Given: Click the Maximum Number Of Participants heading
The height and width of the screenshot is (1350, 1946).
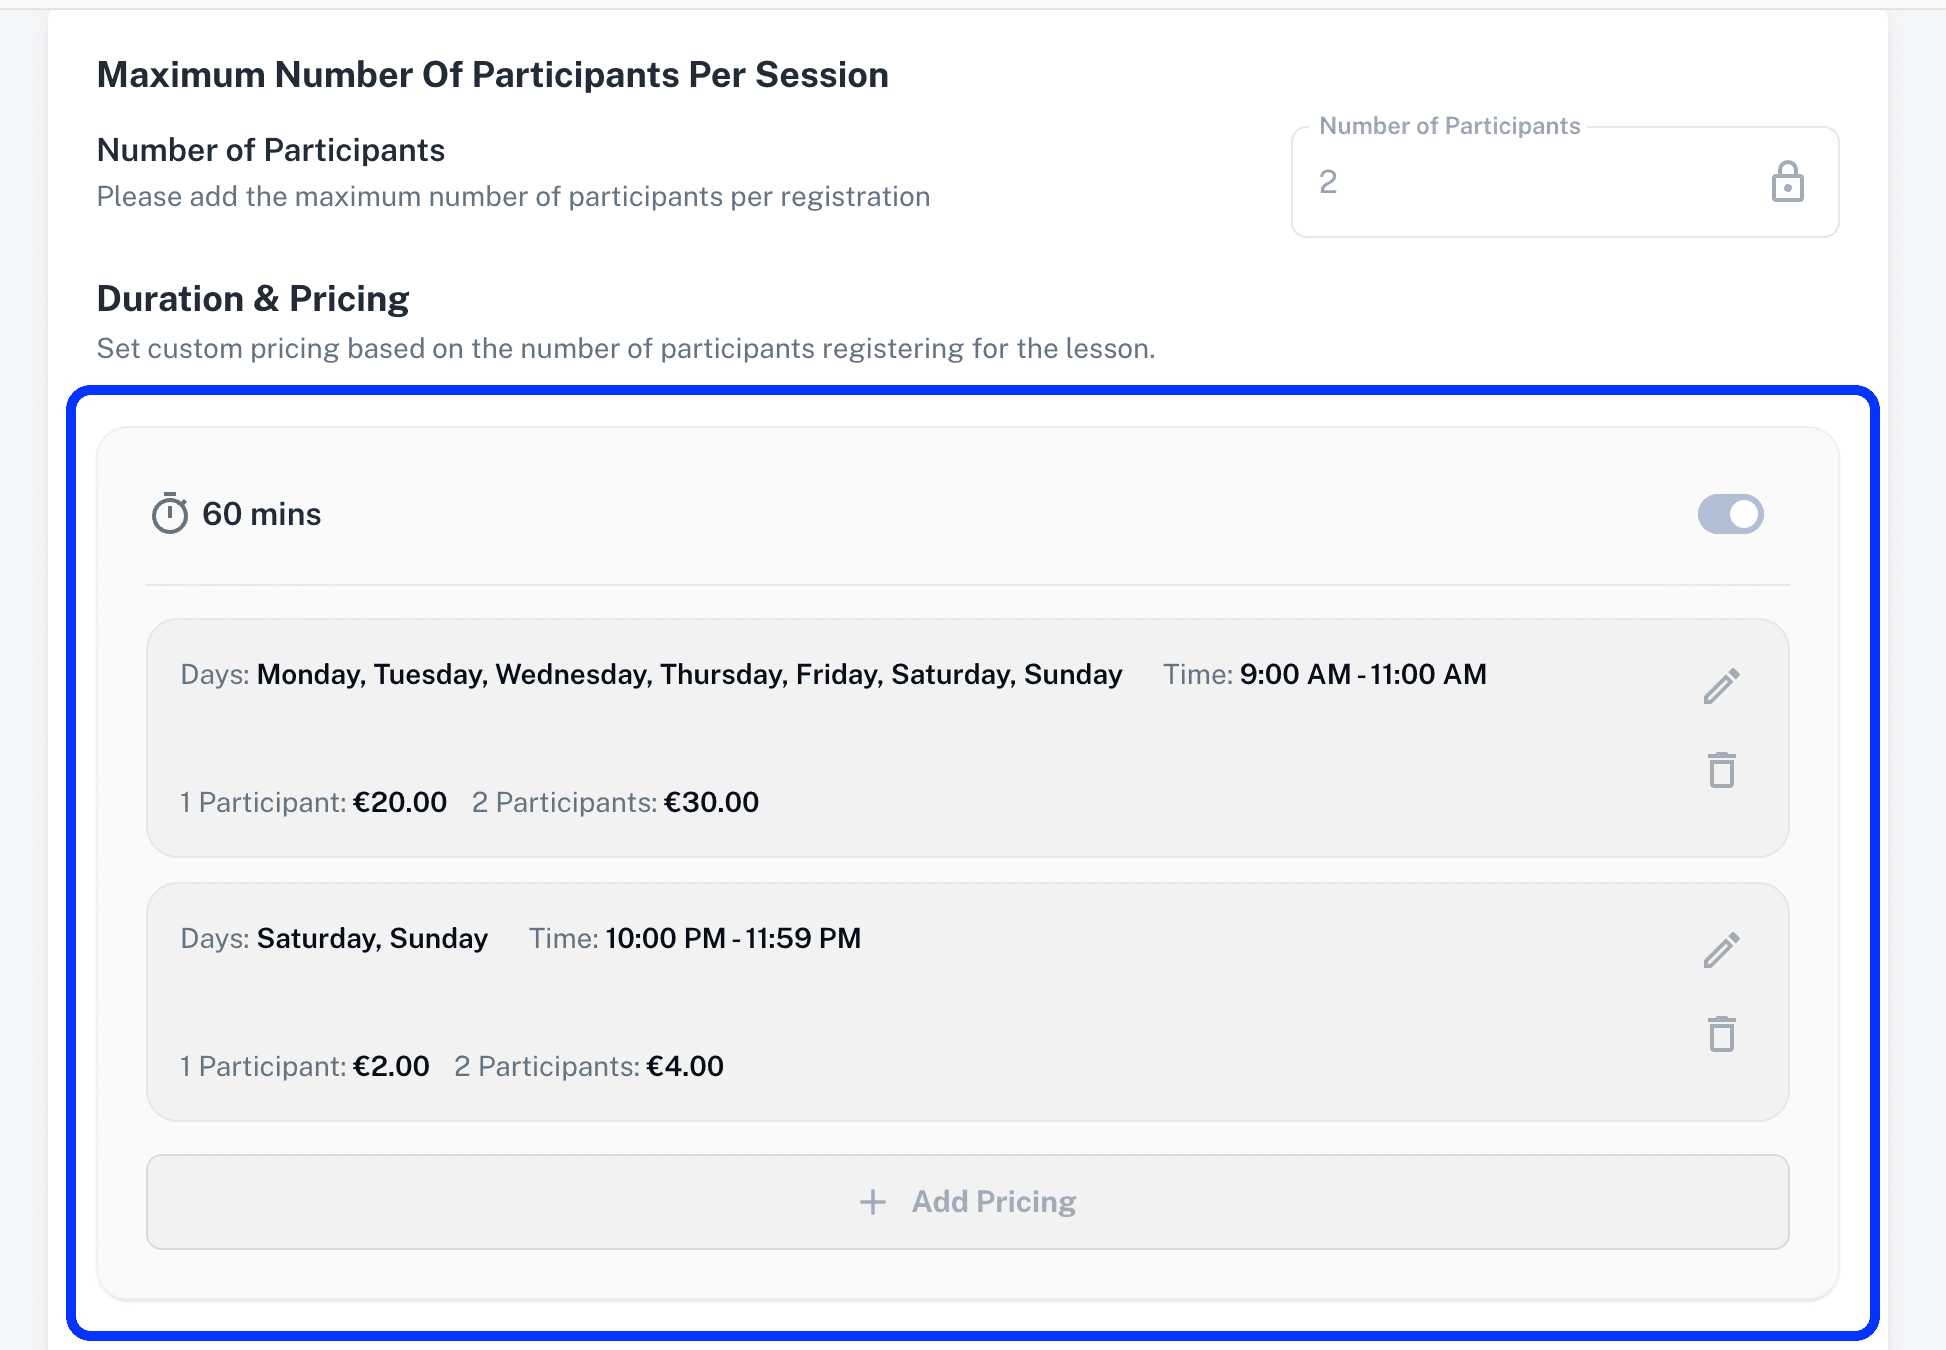Looking at the screenshot, I should (x=492, y=75).
